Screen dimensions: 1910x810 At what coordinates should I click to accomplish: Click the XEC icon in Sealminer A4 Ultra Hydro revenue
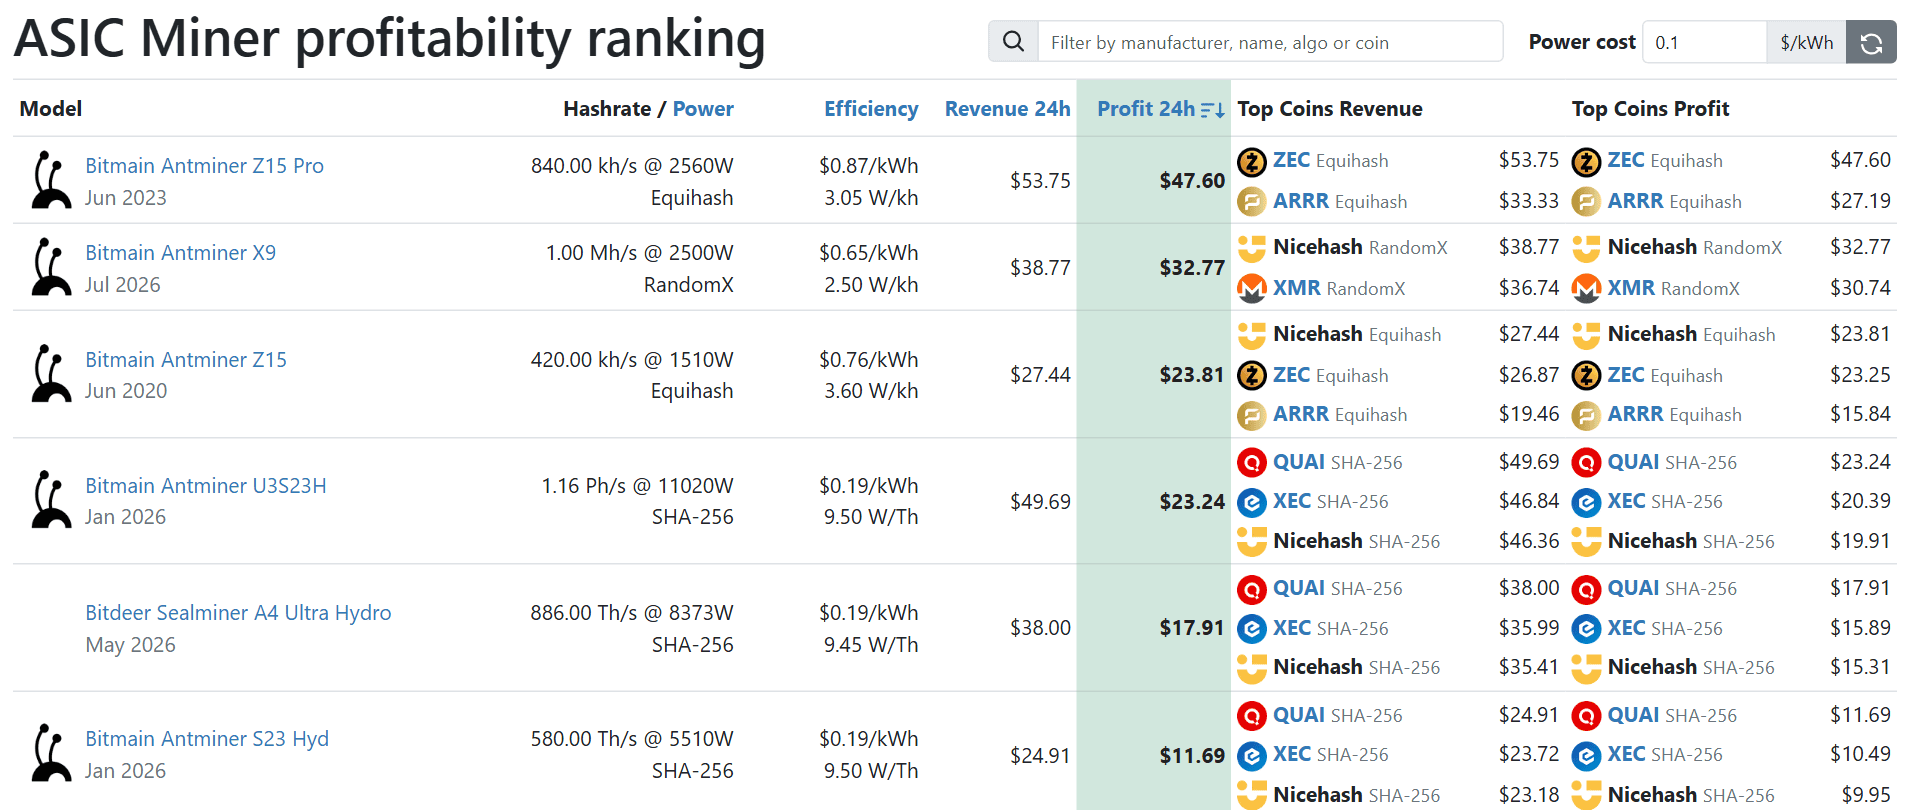(1252, 629)
